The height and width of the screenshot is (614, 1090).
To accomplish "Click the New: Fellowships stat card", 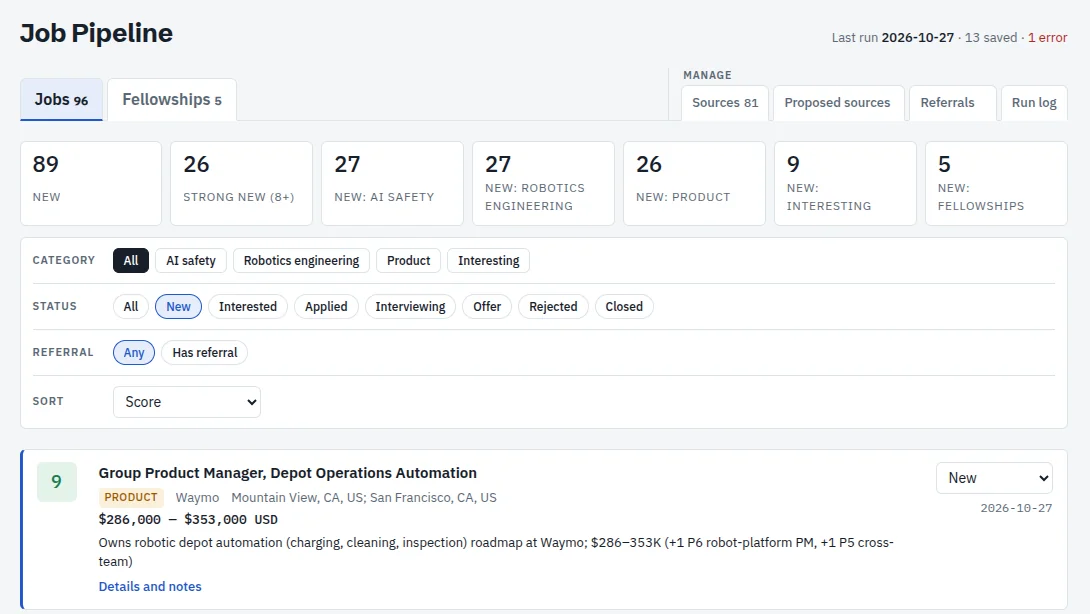I will coord(995,184).
